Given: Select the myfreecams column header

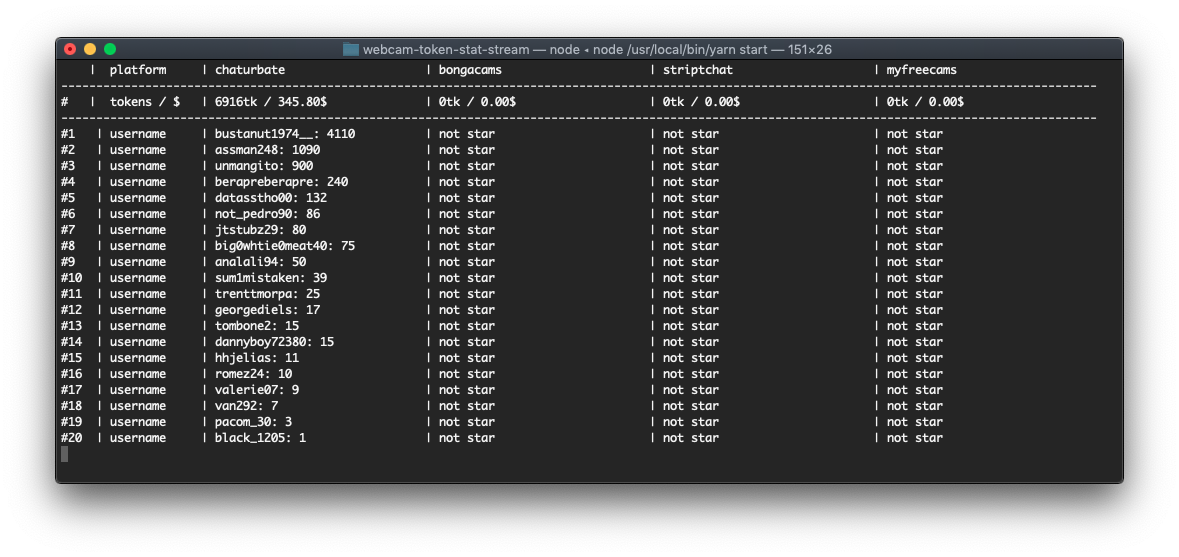Looking at the screenshot, I should pos(921,70).
